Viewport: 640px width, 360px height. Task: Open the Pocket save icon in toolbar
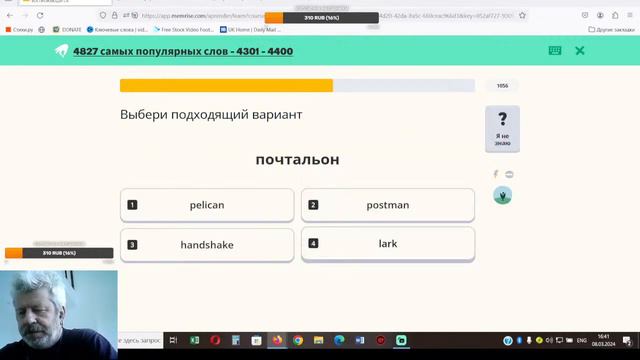click(x=585, y=16)
